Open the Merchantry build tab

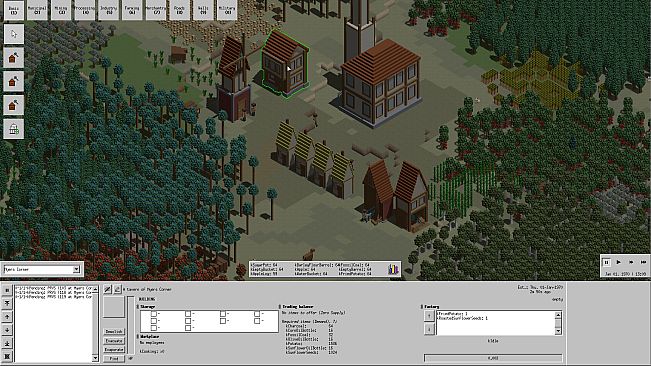pos(156,10)
